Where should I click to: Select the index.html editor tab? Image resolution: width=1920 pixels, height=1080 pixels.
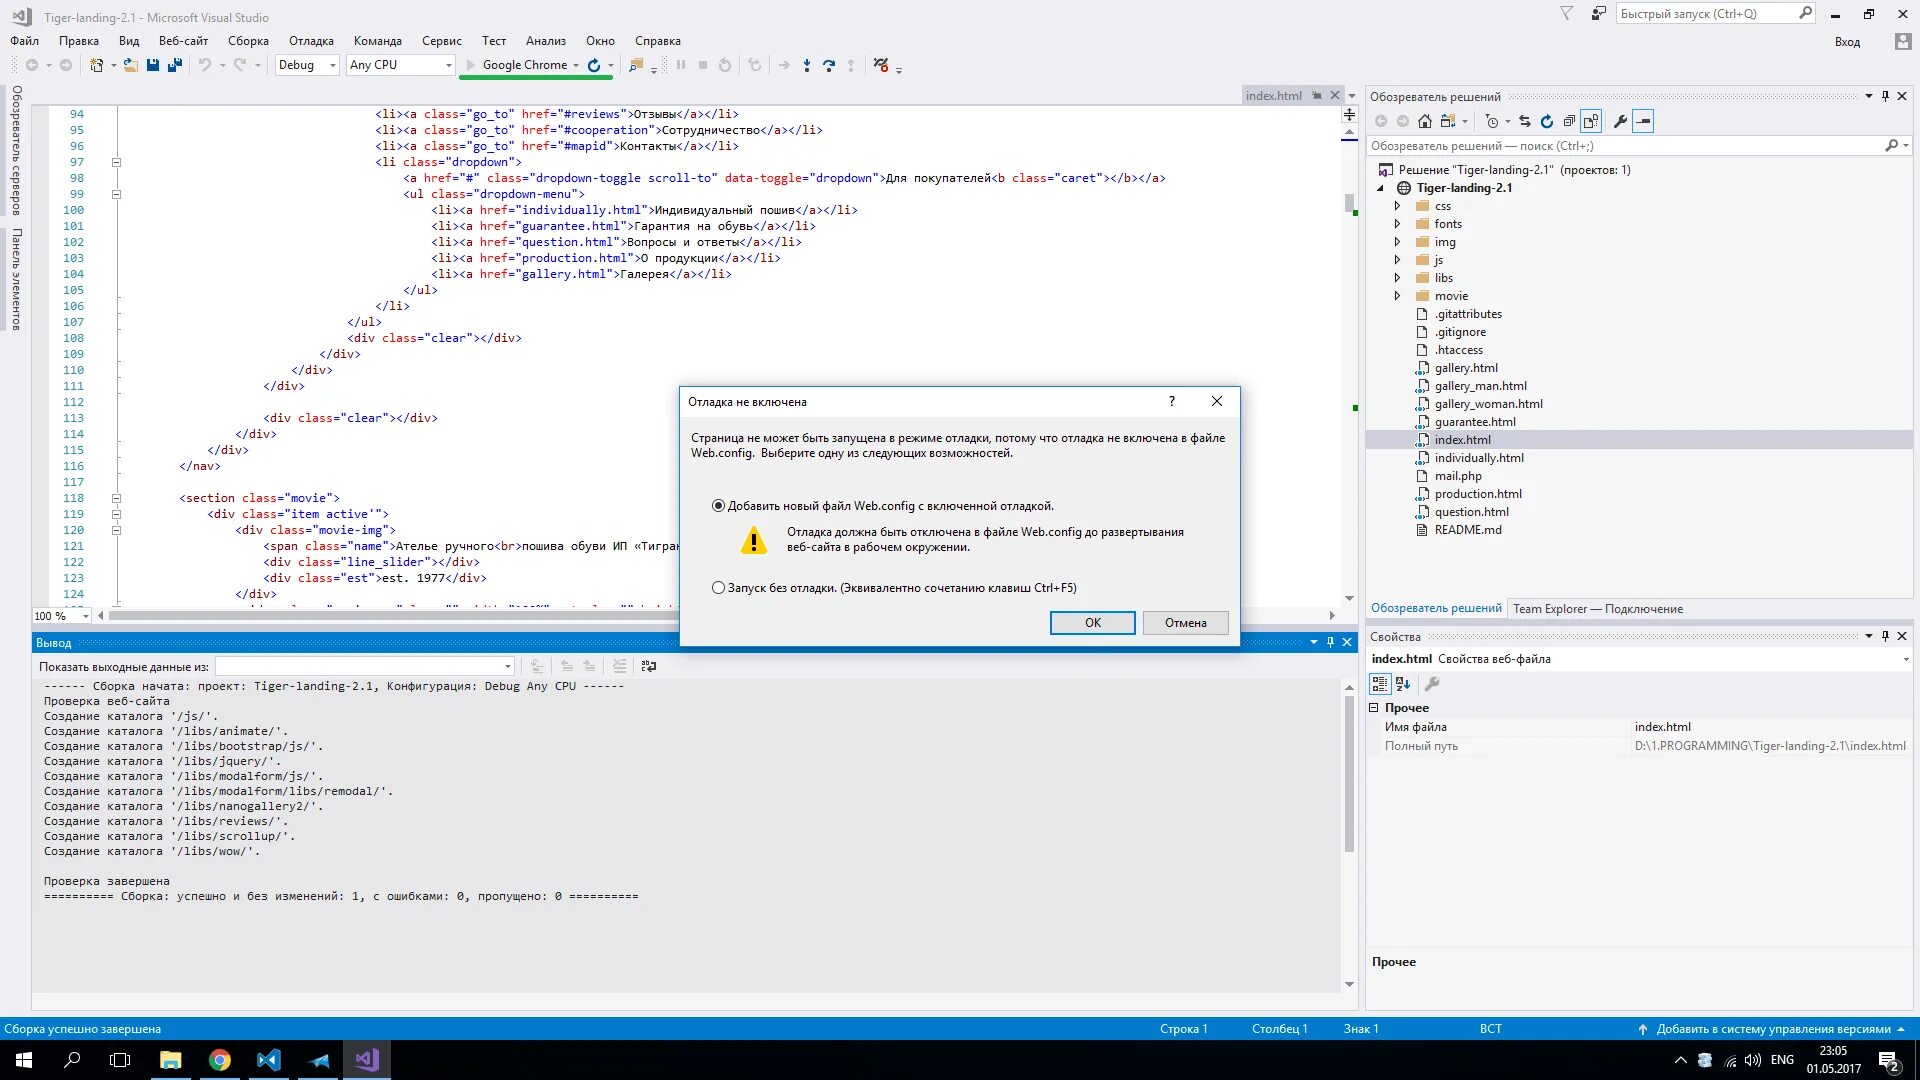(x=1273, y=96)
